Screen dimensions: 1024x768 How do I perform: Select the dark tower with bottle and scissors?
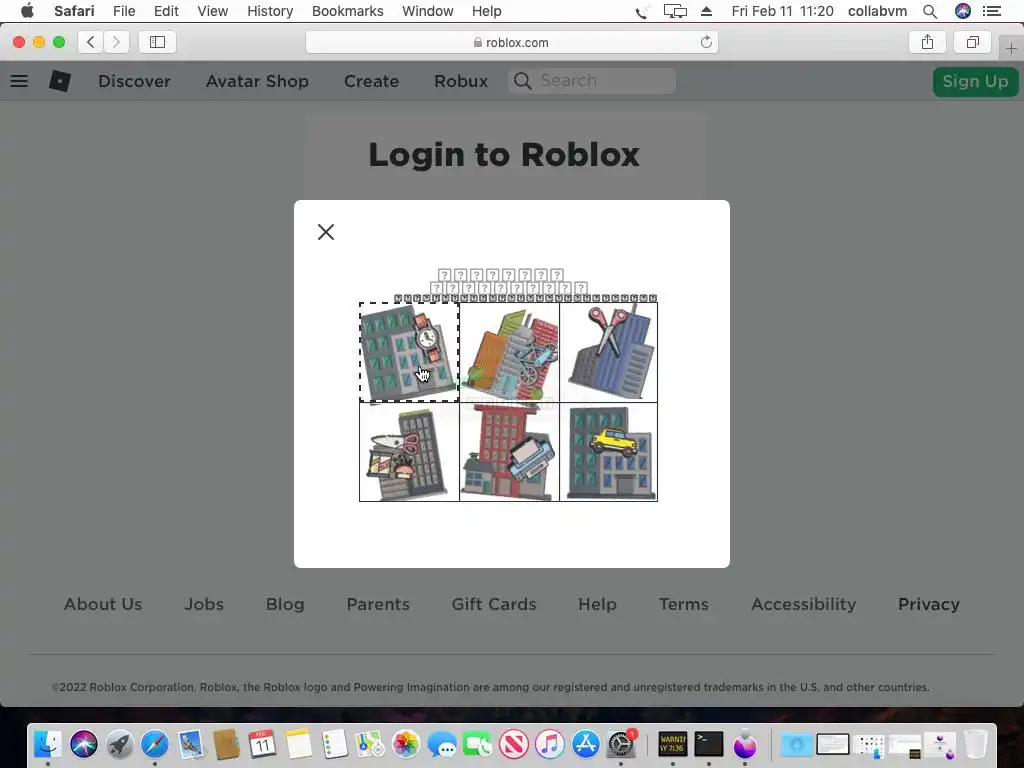click(409, 452)
